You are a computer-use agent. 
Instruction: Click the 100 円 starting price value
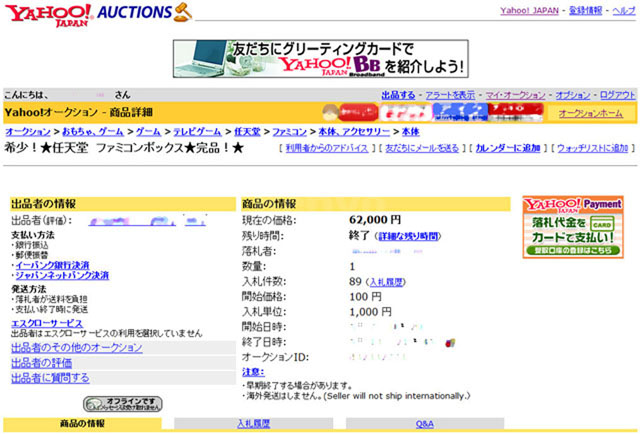click(x=365, y=297)
